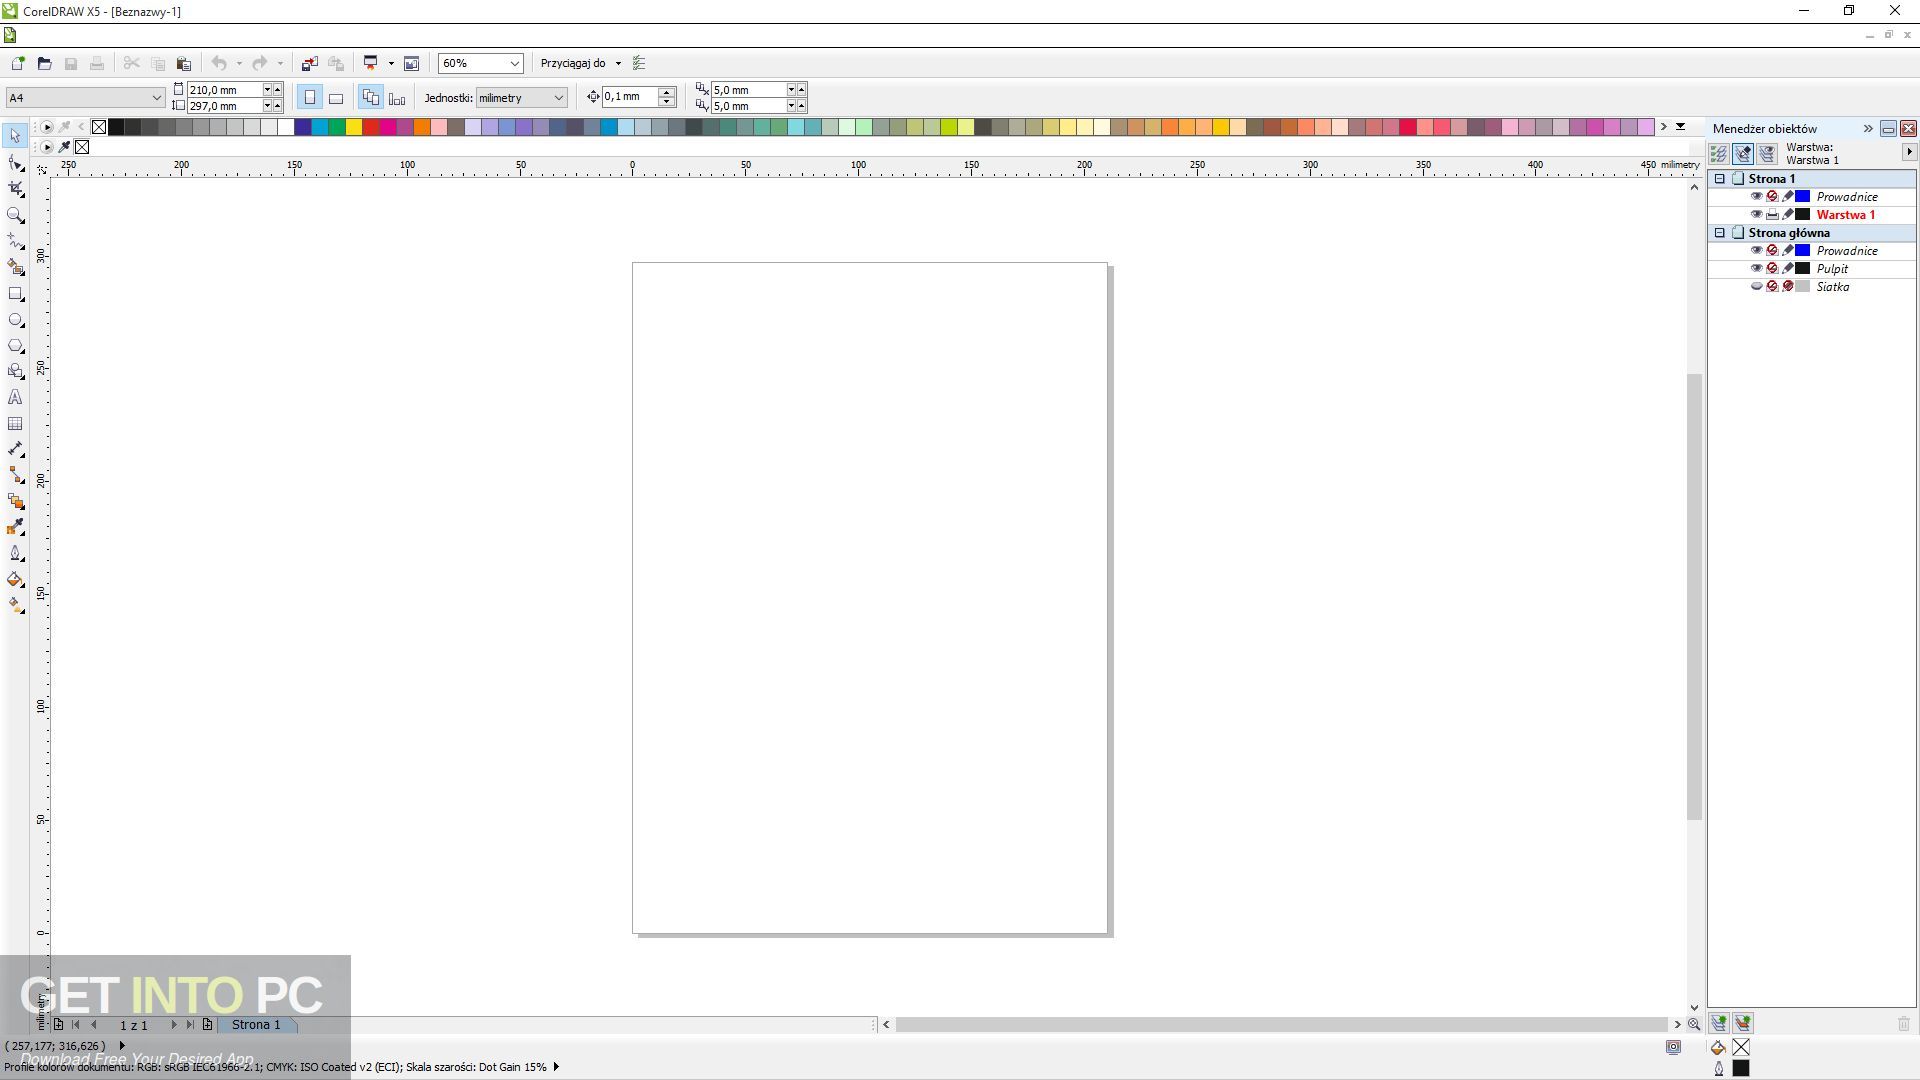Toggle Layer Manager View button

coord(1767,154)
